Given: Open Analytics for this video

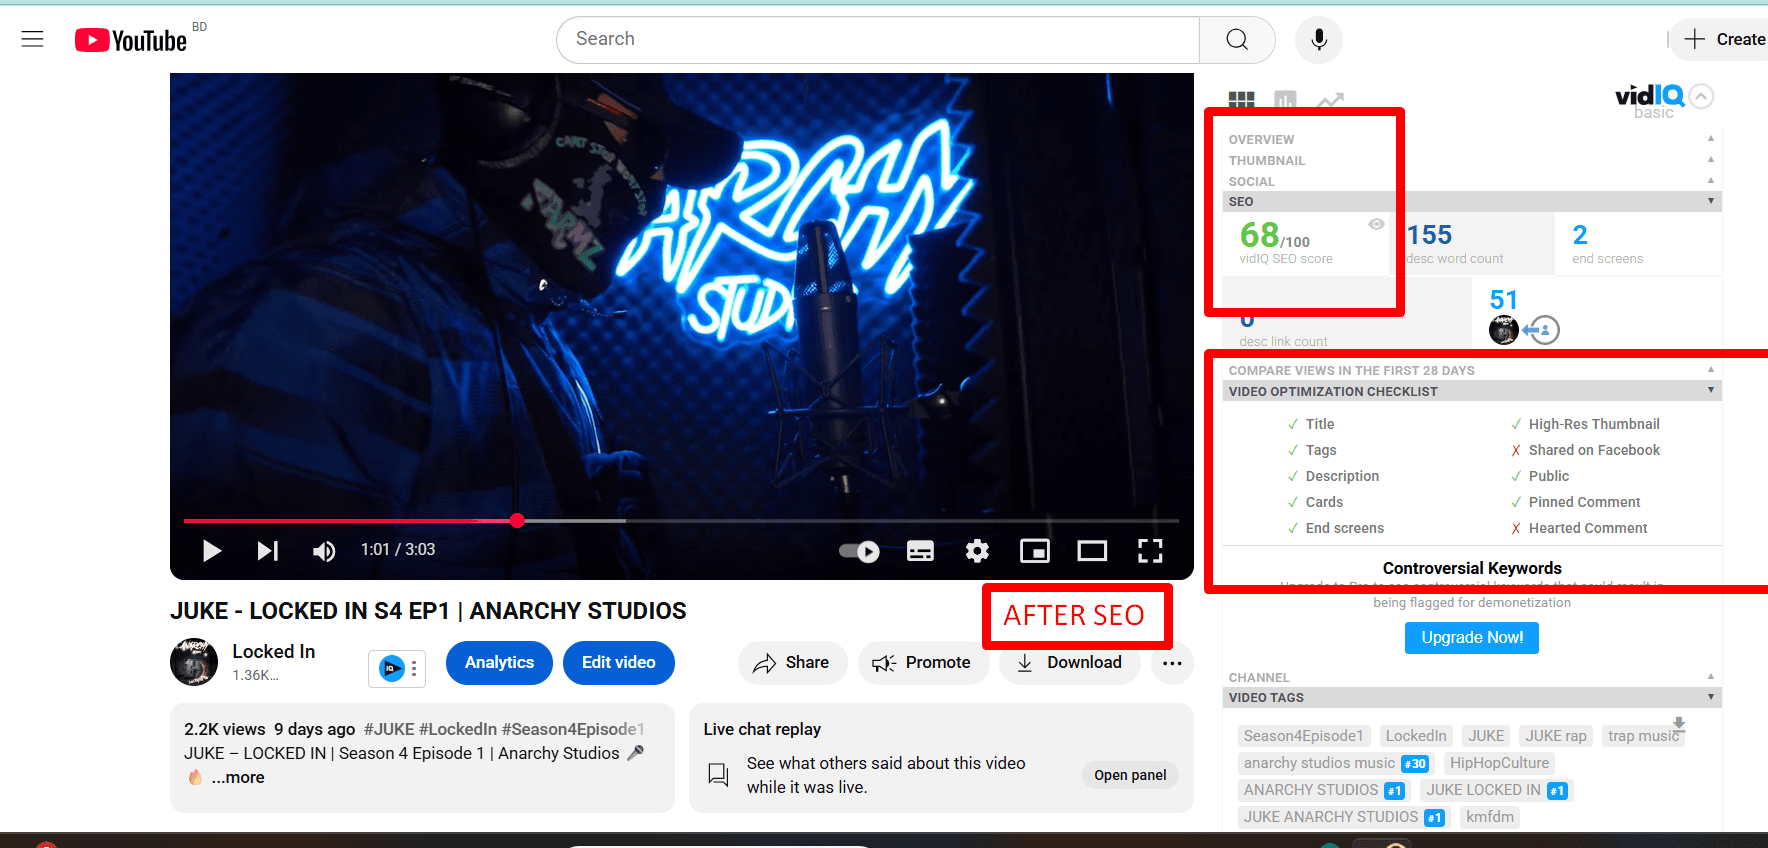Looking at the screenshot, I should click(x=499, y=662).
